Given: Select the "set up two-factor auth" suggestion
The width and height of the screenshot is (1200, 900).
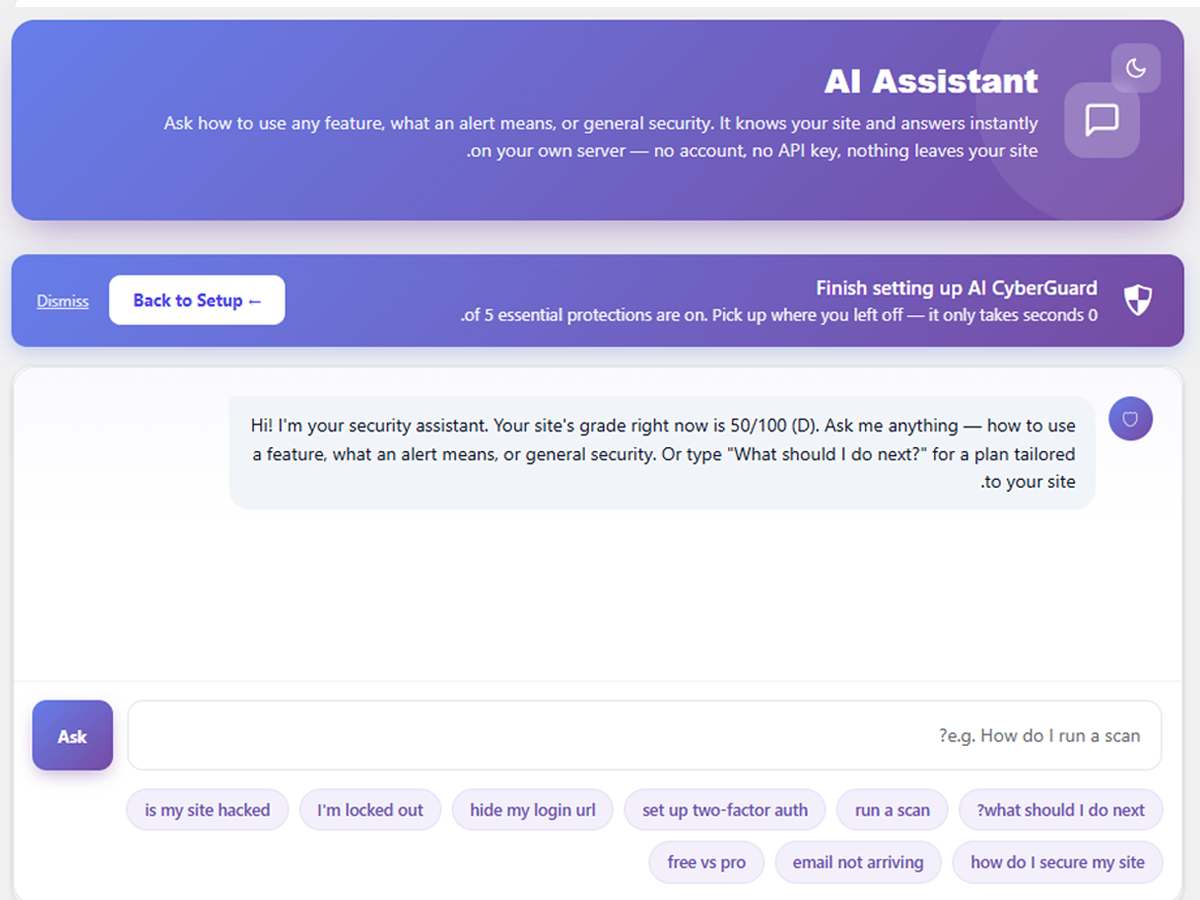Looking at the screenshot, I should pos(725,810).
